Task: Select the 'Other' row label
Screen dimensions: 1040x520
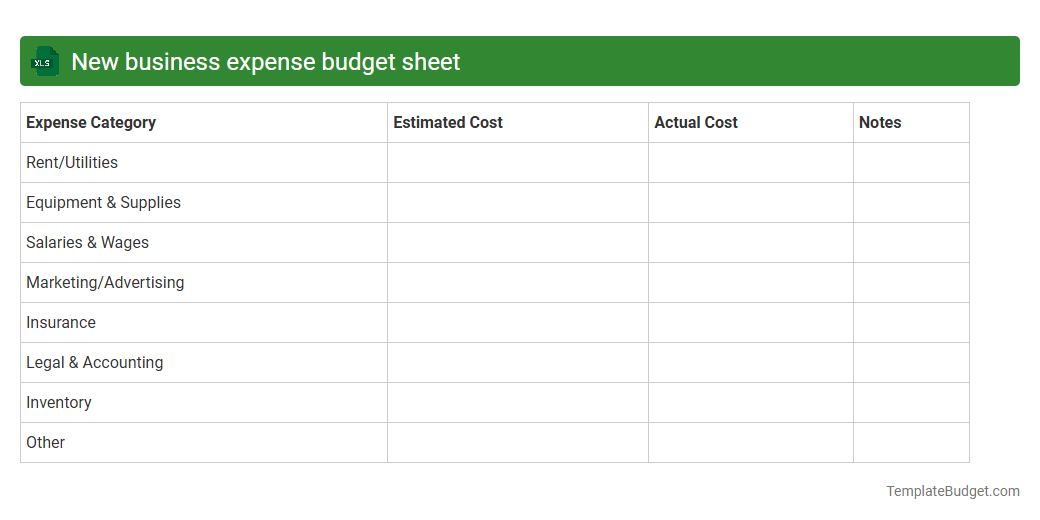Action: pyautogui.click(x=46, y=442)
